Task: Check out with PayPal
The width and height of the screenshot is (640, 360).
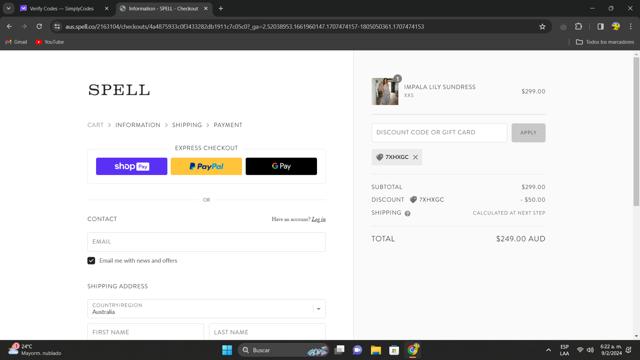Action: [206, 166]
